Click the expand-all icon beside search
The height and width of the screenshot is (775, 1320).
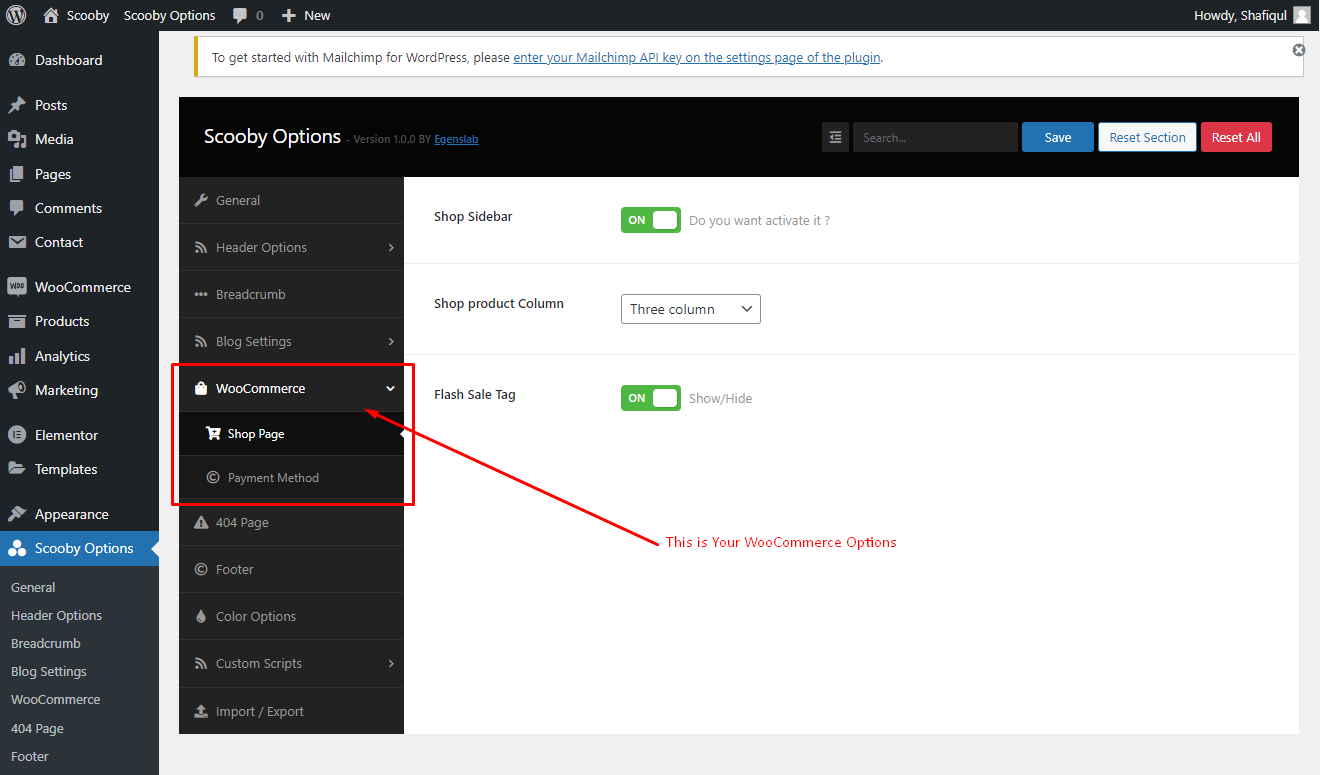point(835,138)
